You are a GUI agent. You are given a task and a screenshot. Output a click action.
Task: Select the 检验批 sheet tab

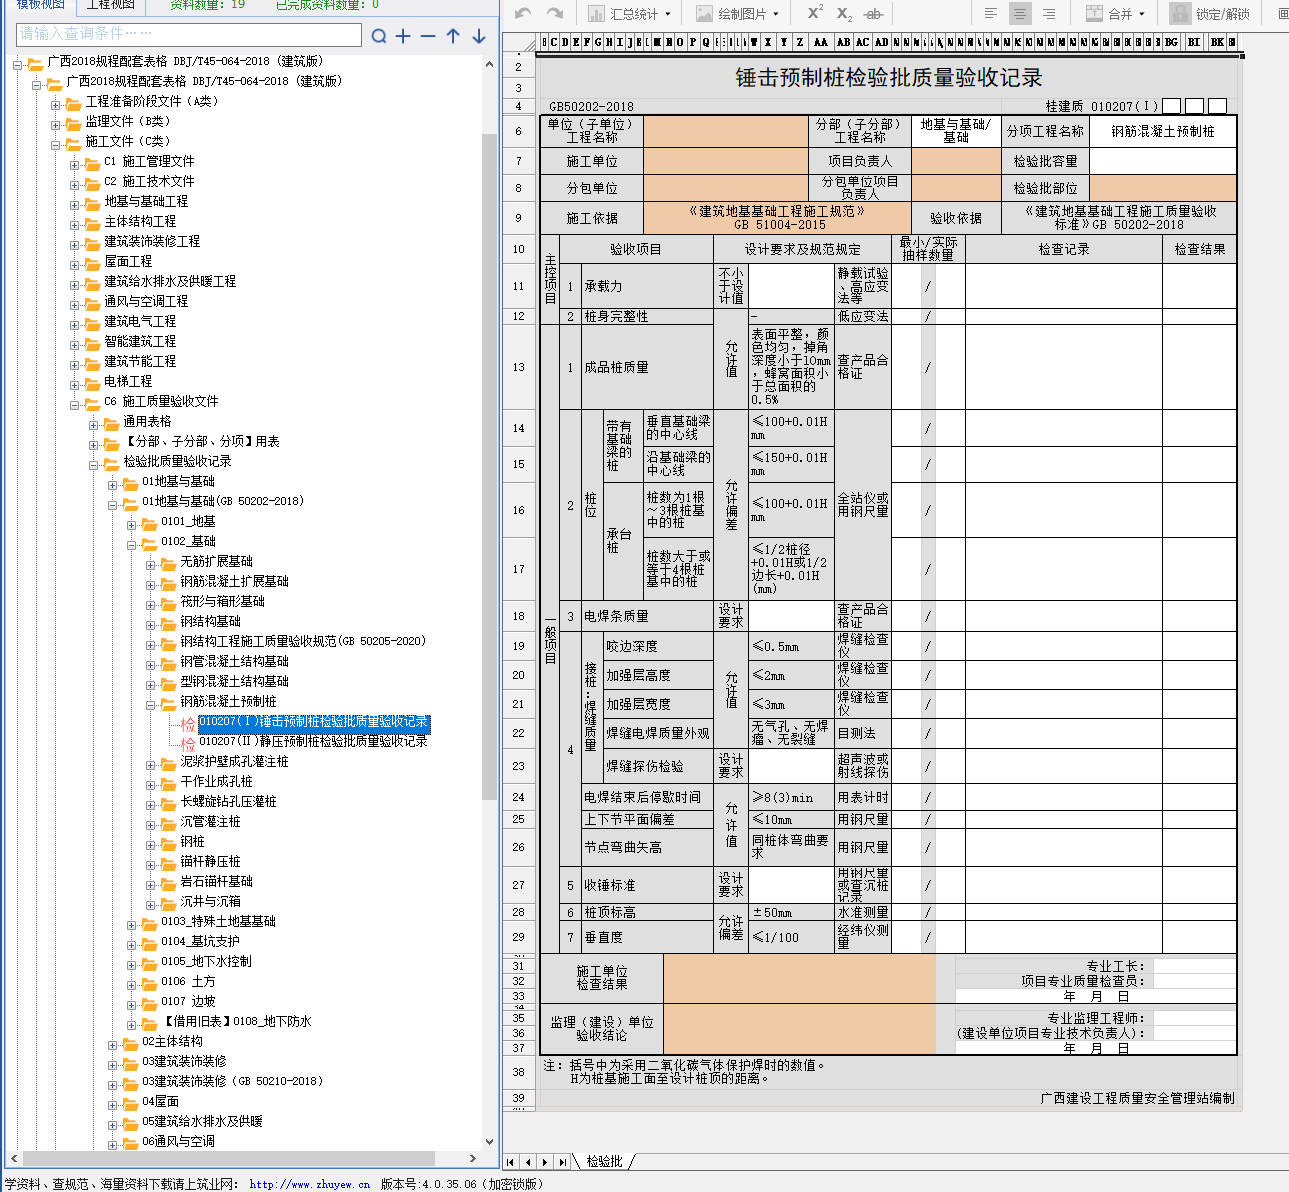(x=605, y=1161)
